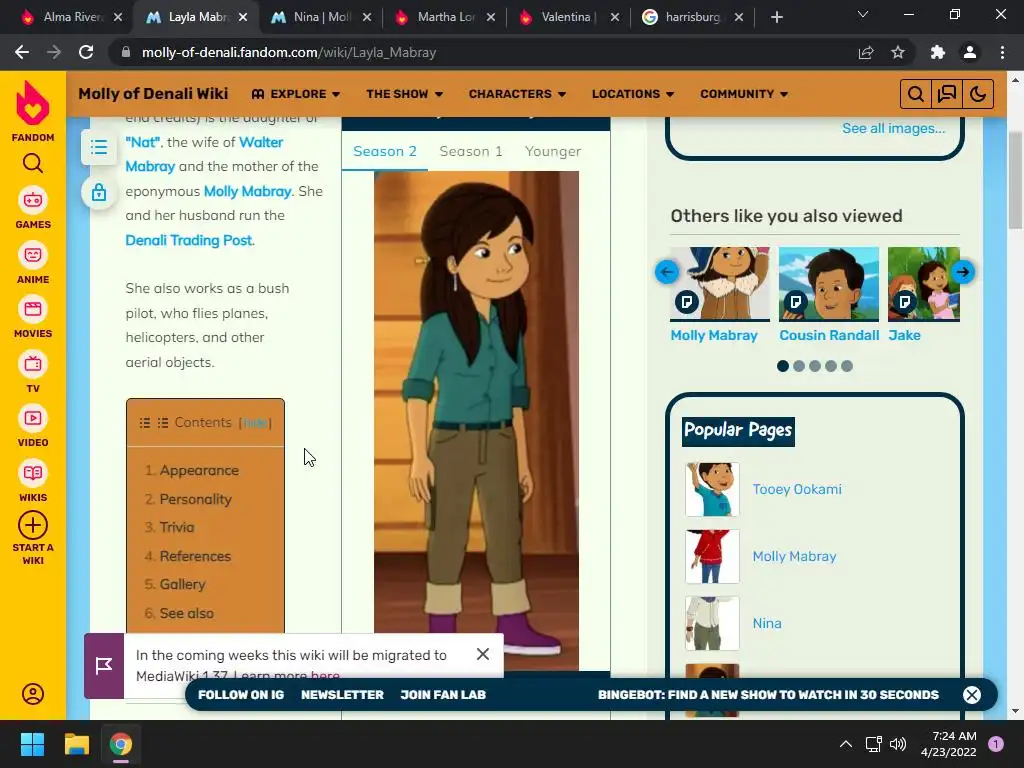Expand the Explore dropdown menu
The height and width of the screenshot is (768, 1024).
tap(296, 94)
